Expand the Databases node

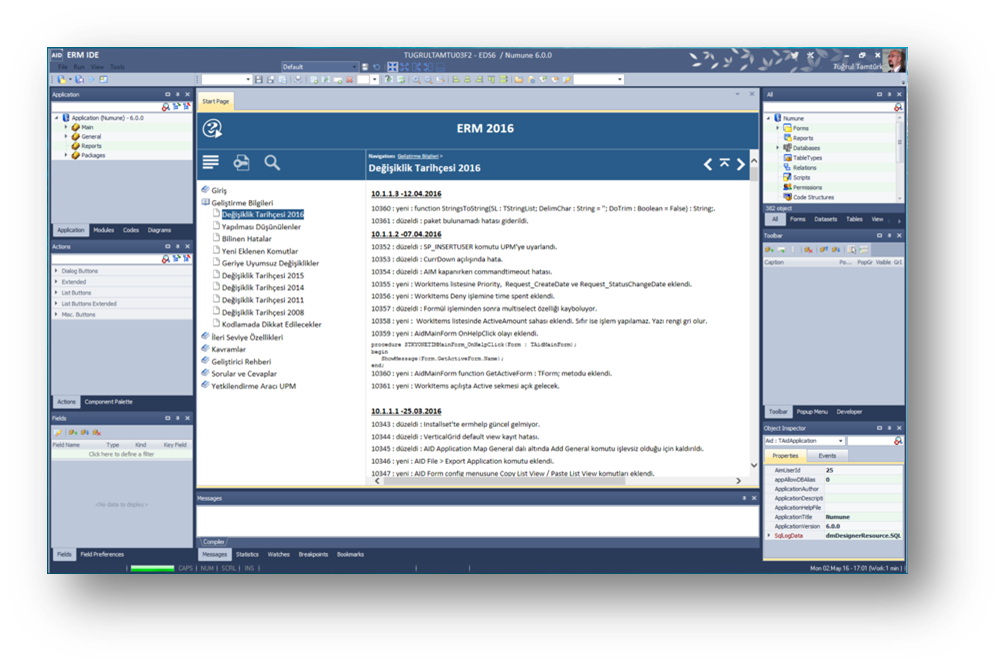coord(778,148)
